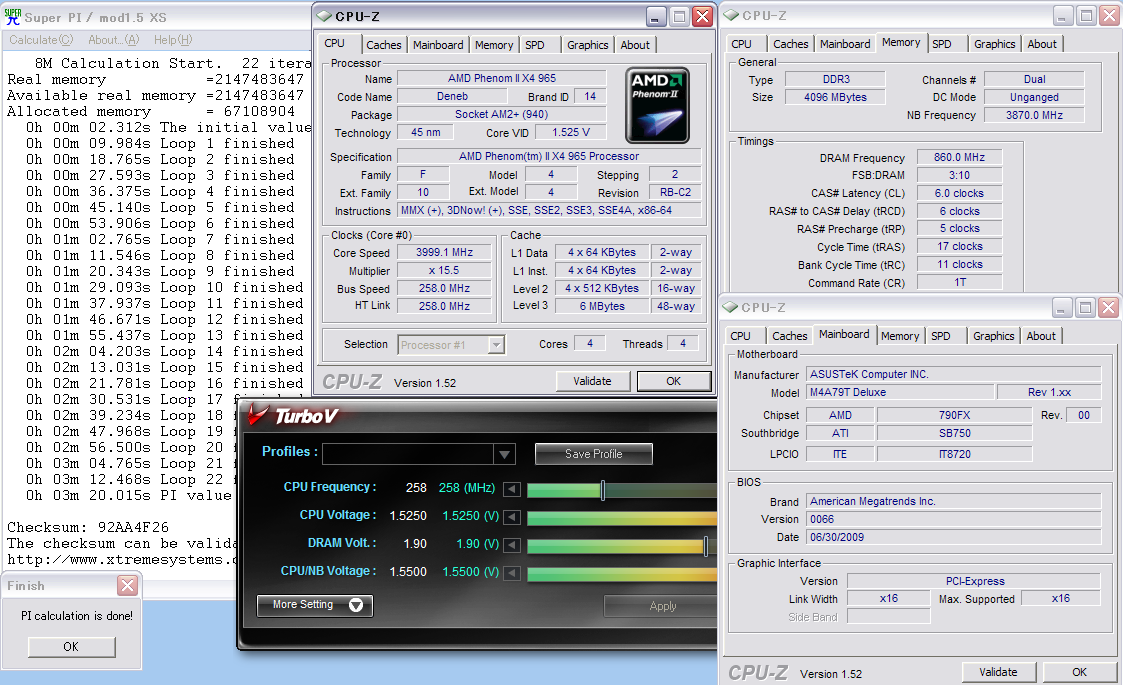This screenshot has width=1123, height=685.
Task: Switch to Caches tab in the processor CPU-Z window
Action: (384, 45)
